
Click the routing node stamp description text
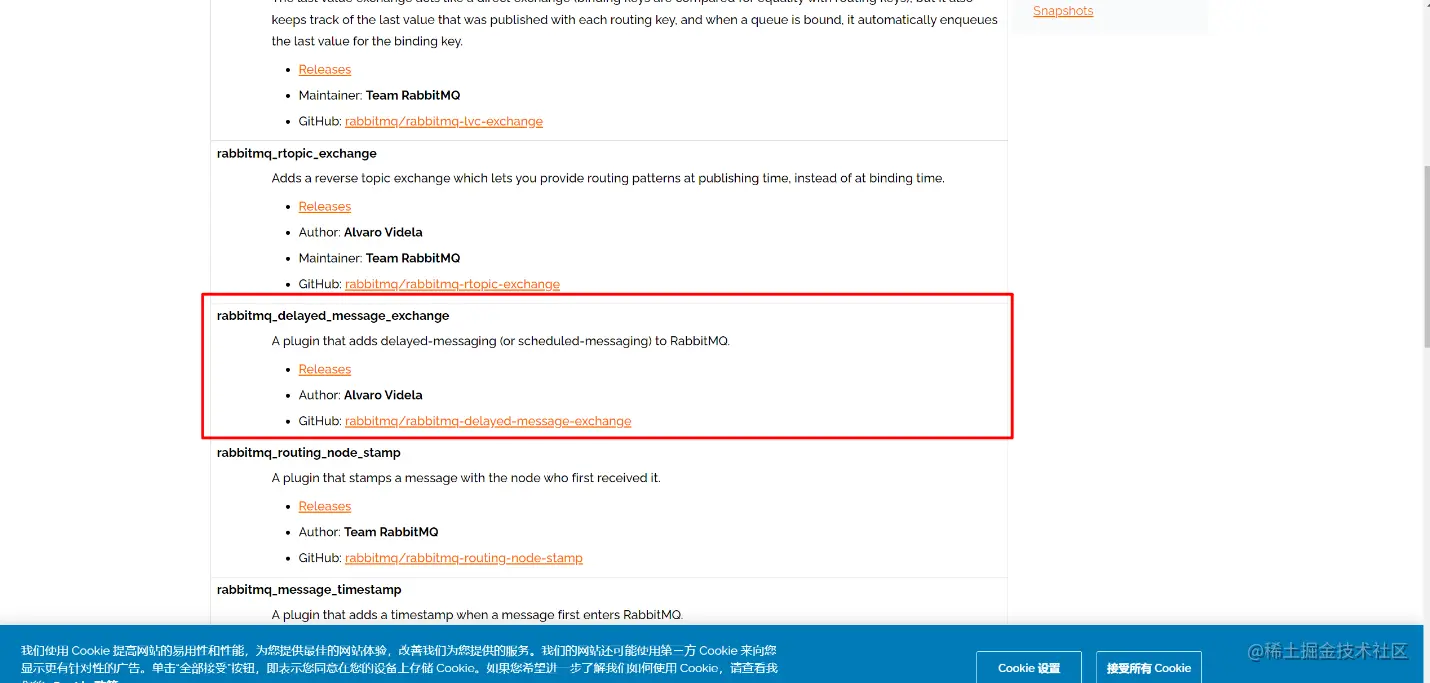click(x=466, y=478)
